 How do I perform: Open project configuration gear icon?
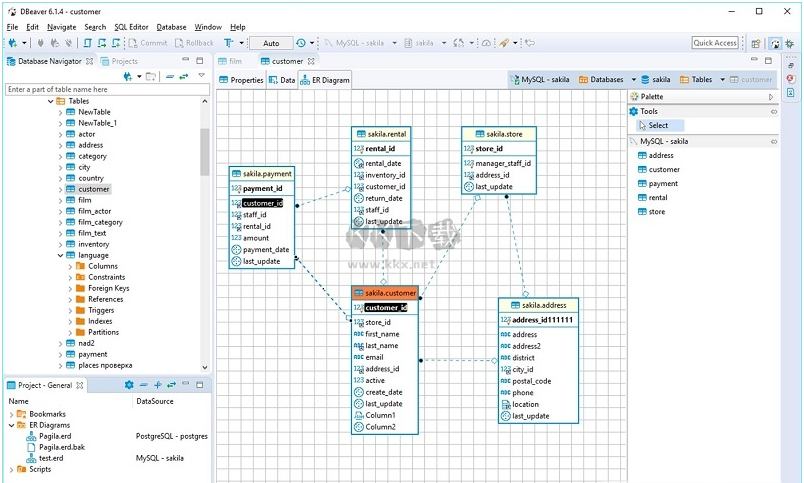point(129,385)
